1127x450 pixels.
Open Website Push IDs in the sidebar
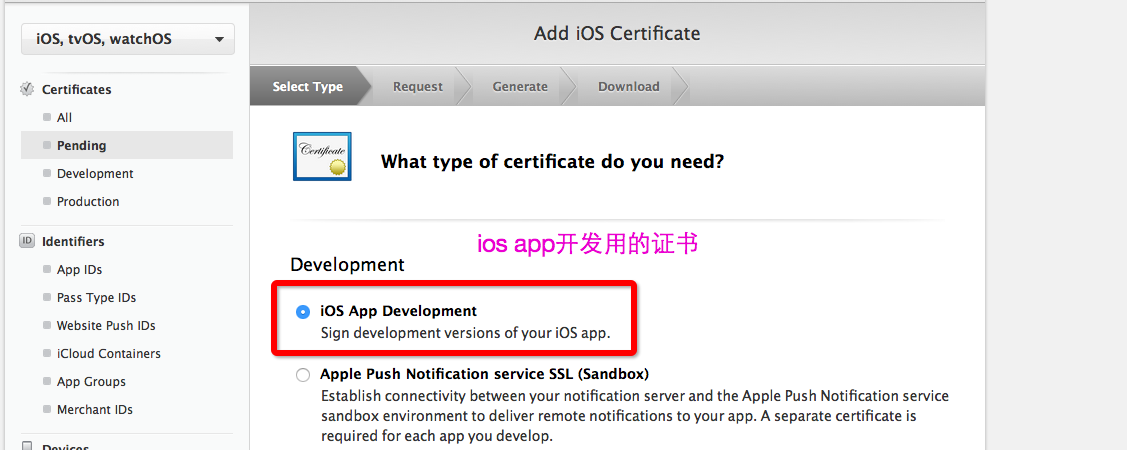[106, 326]
